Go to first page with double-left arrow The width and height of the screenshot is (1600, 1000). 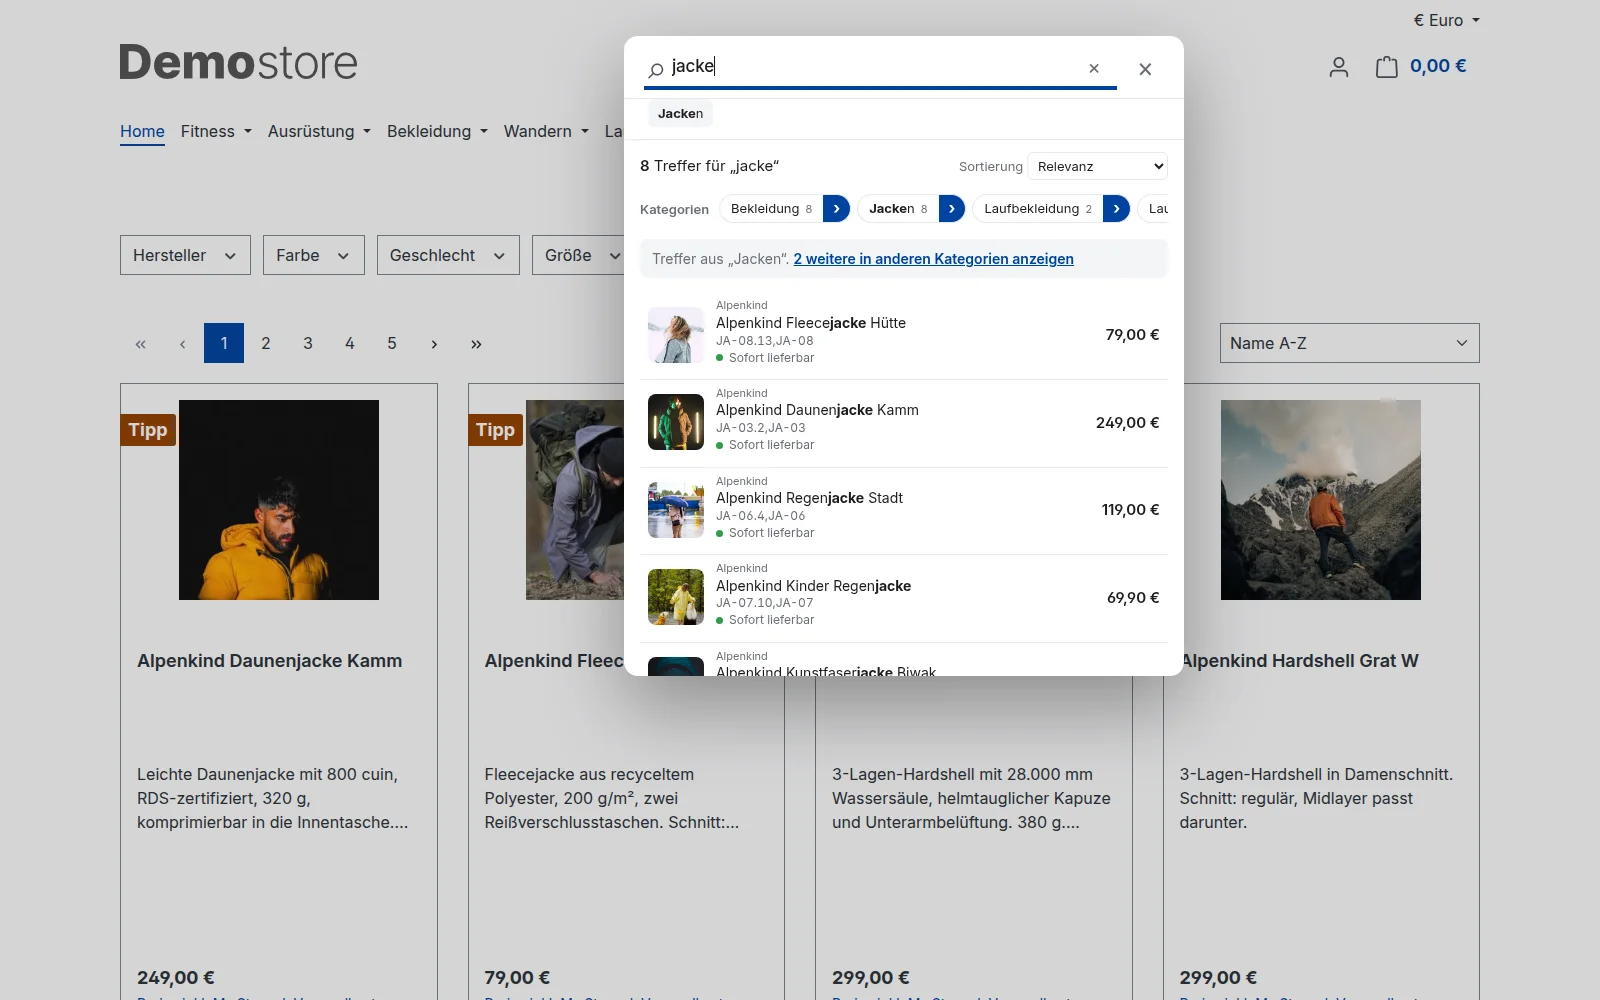(x=140, y=343)
